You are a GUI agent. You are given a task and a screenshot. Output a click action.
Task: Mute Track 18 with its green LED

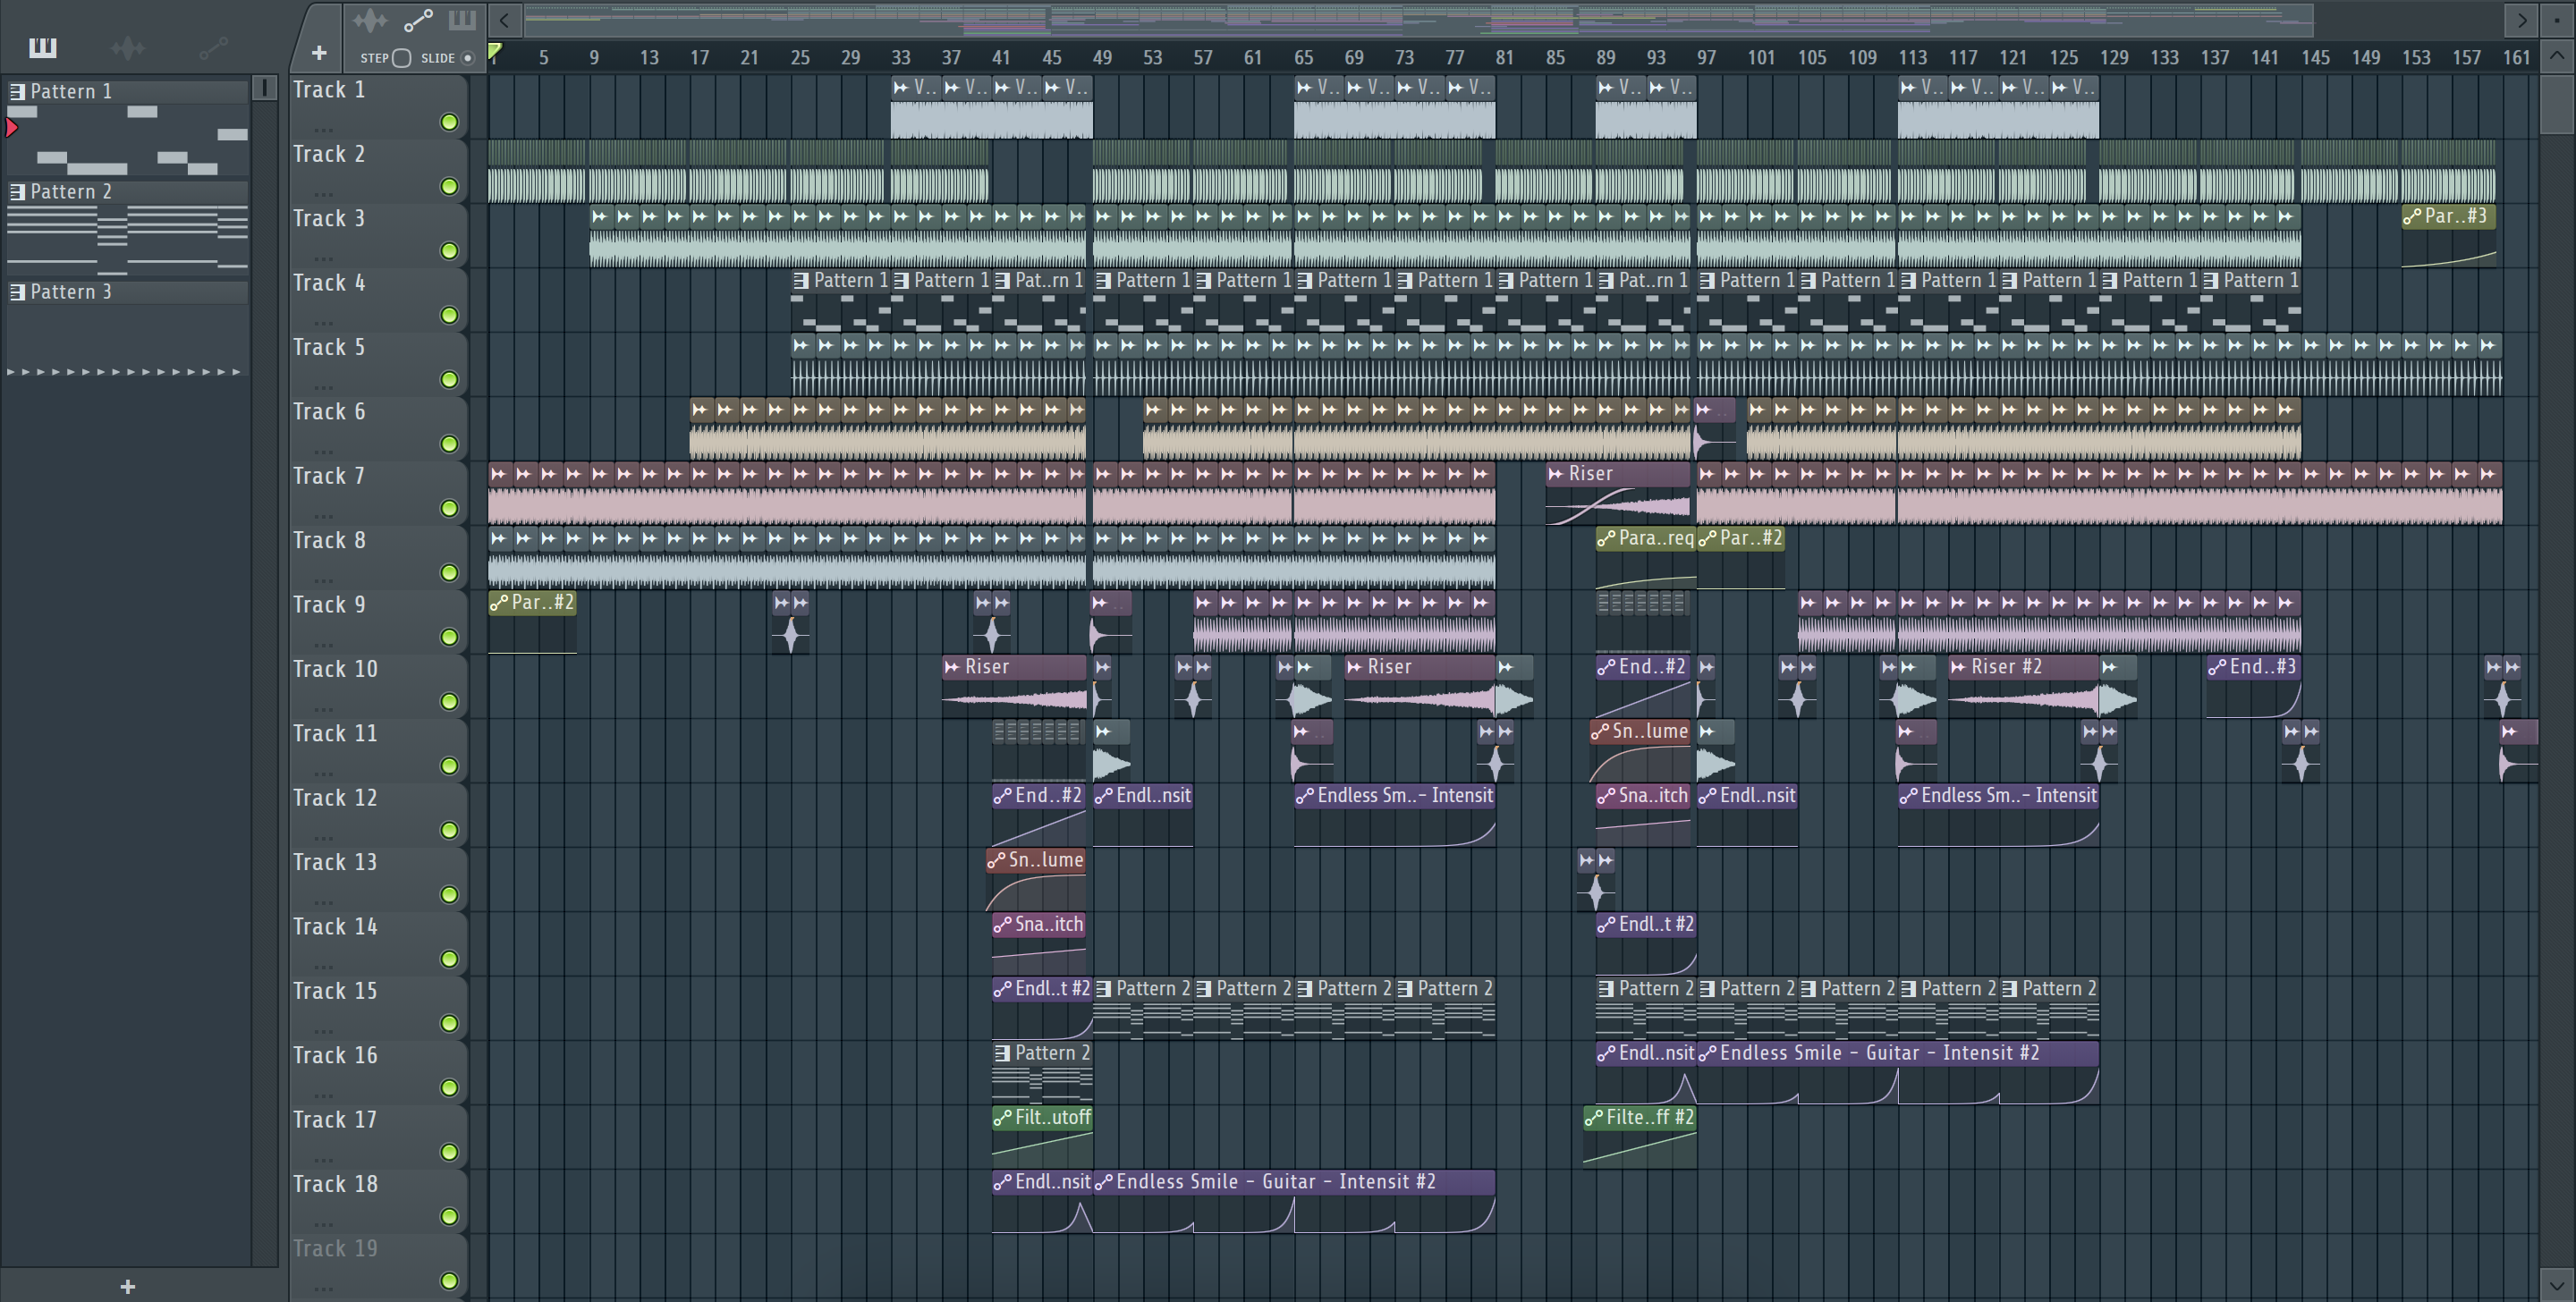tap(449, 1216)
